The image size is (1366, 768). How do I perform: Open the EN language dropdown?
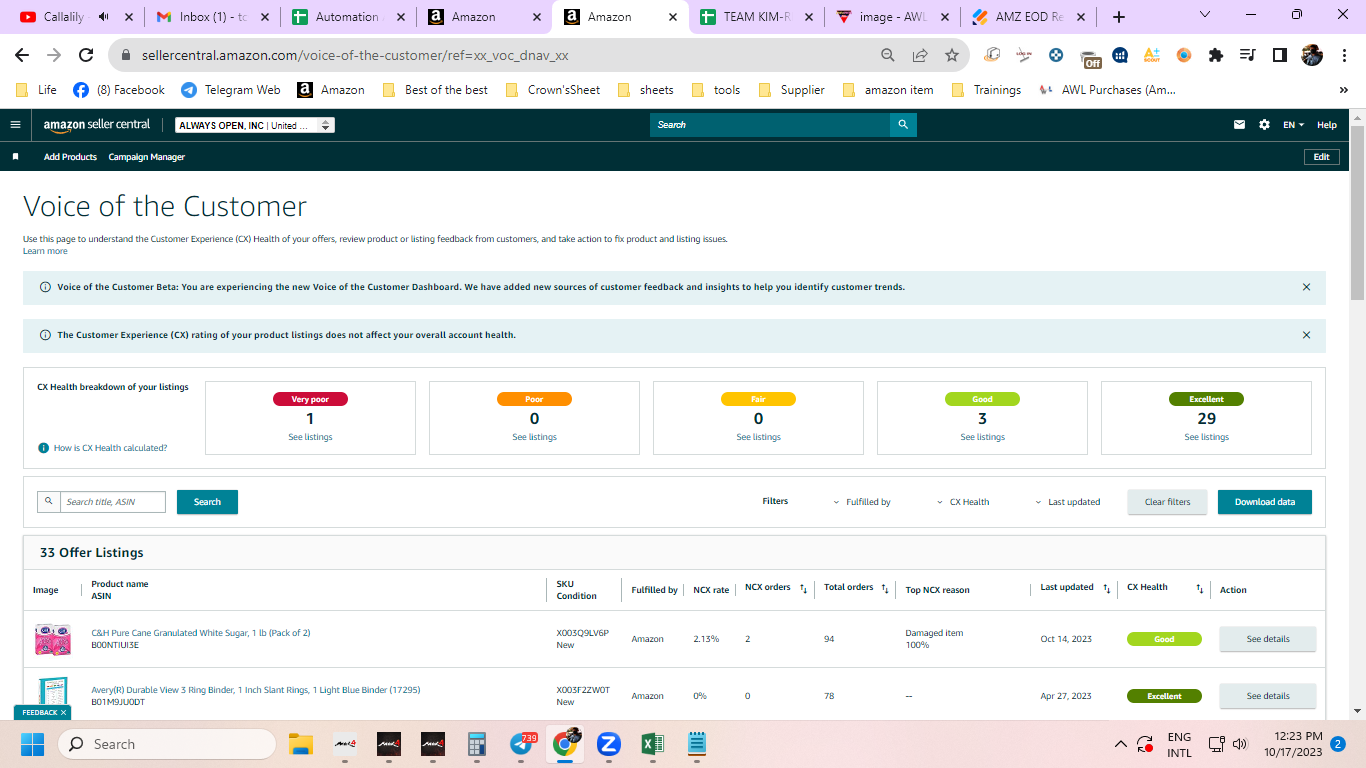1293,125
